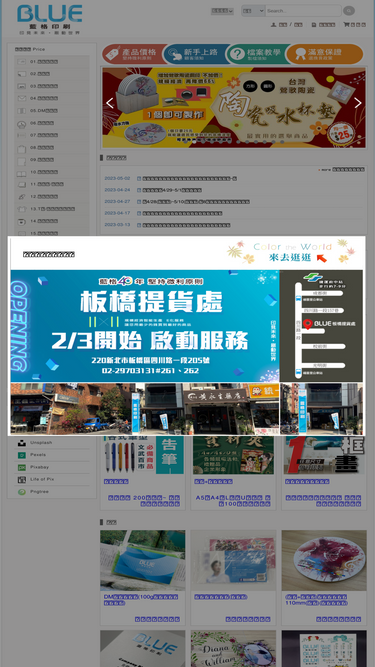The height and width of the screenshot is (667, 375).
Task: Open the Unsplash sidebar icon
Action: pos(21,443)
